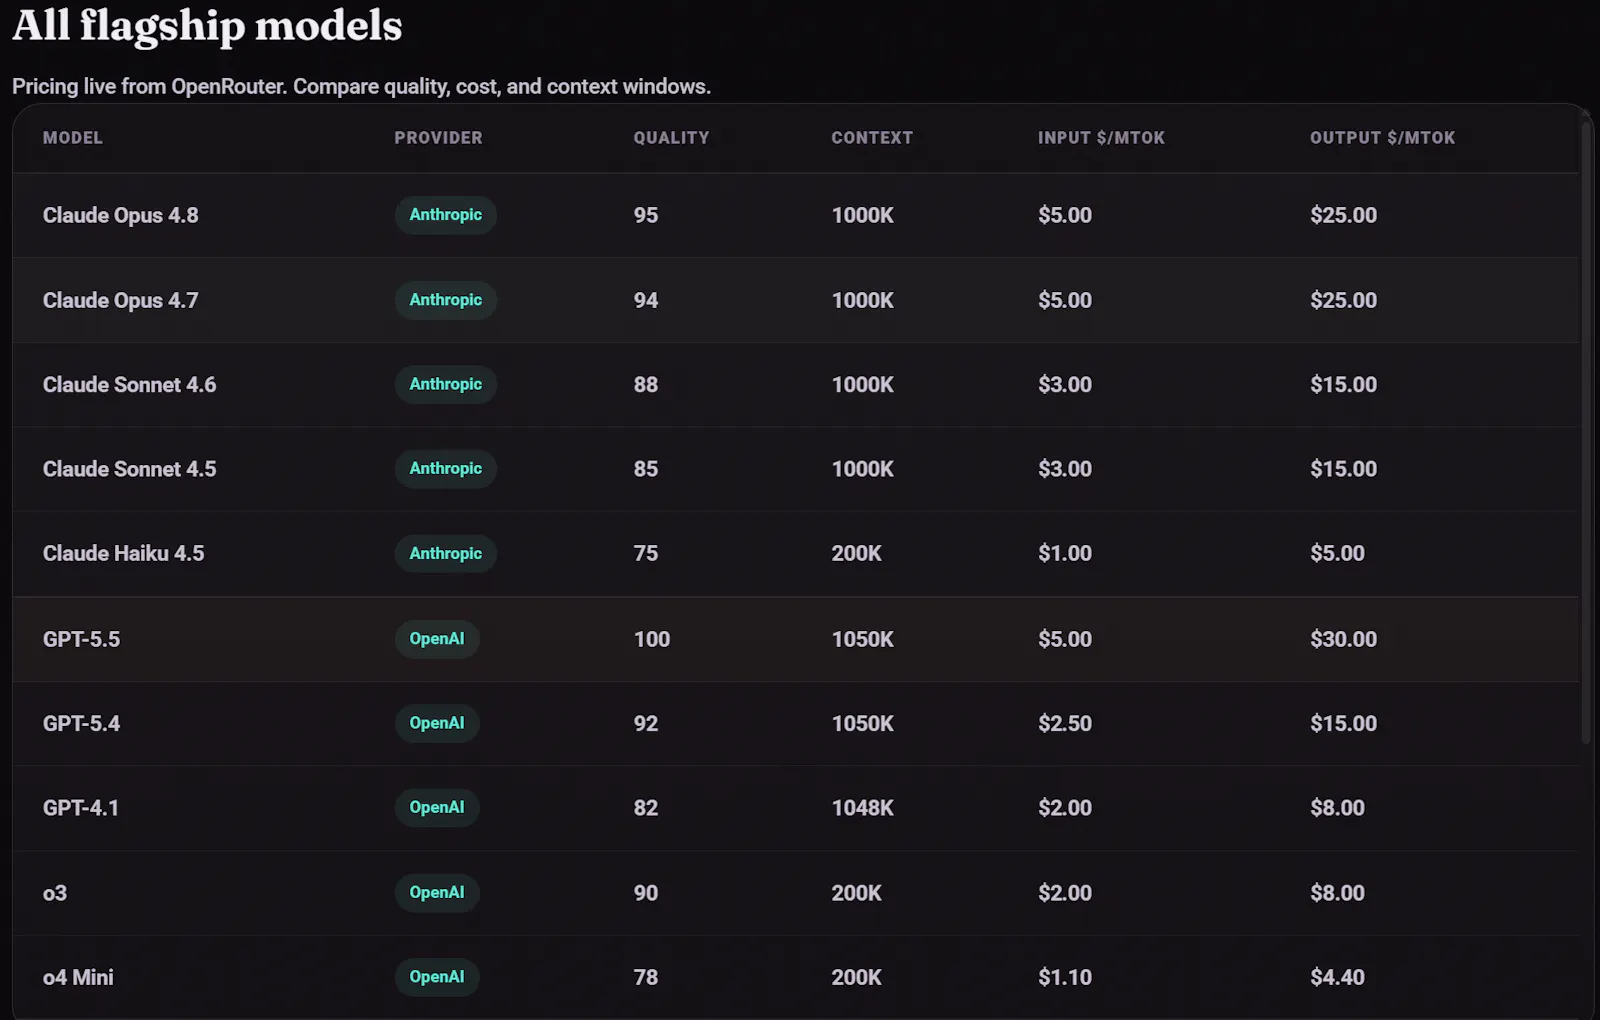Image resolution: width=1600 pixels, height=1020 pixels.
Task: Click the OpenAI badge in the o3 row
Action: [437, 893]
